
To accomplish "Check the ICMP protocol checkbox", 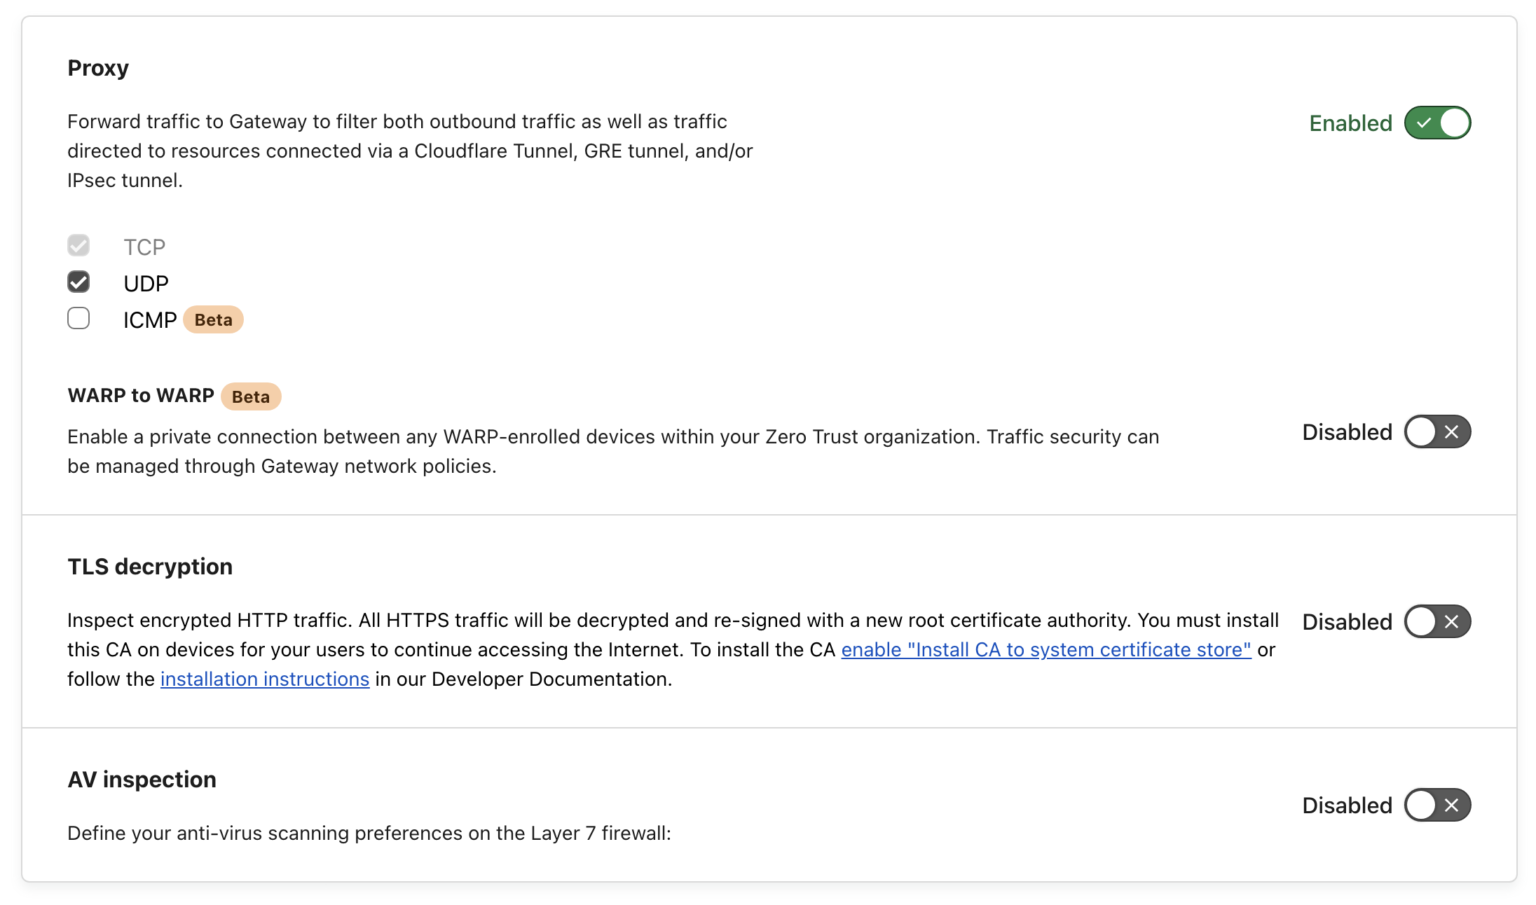I will click(78, 318).
